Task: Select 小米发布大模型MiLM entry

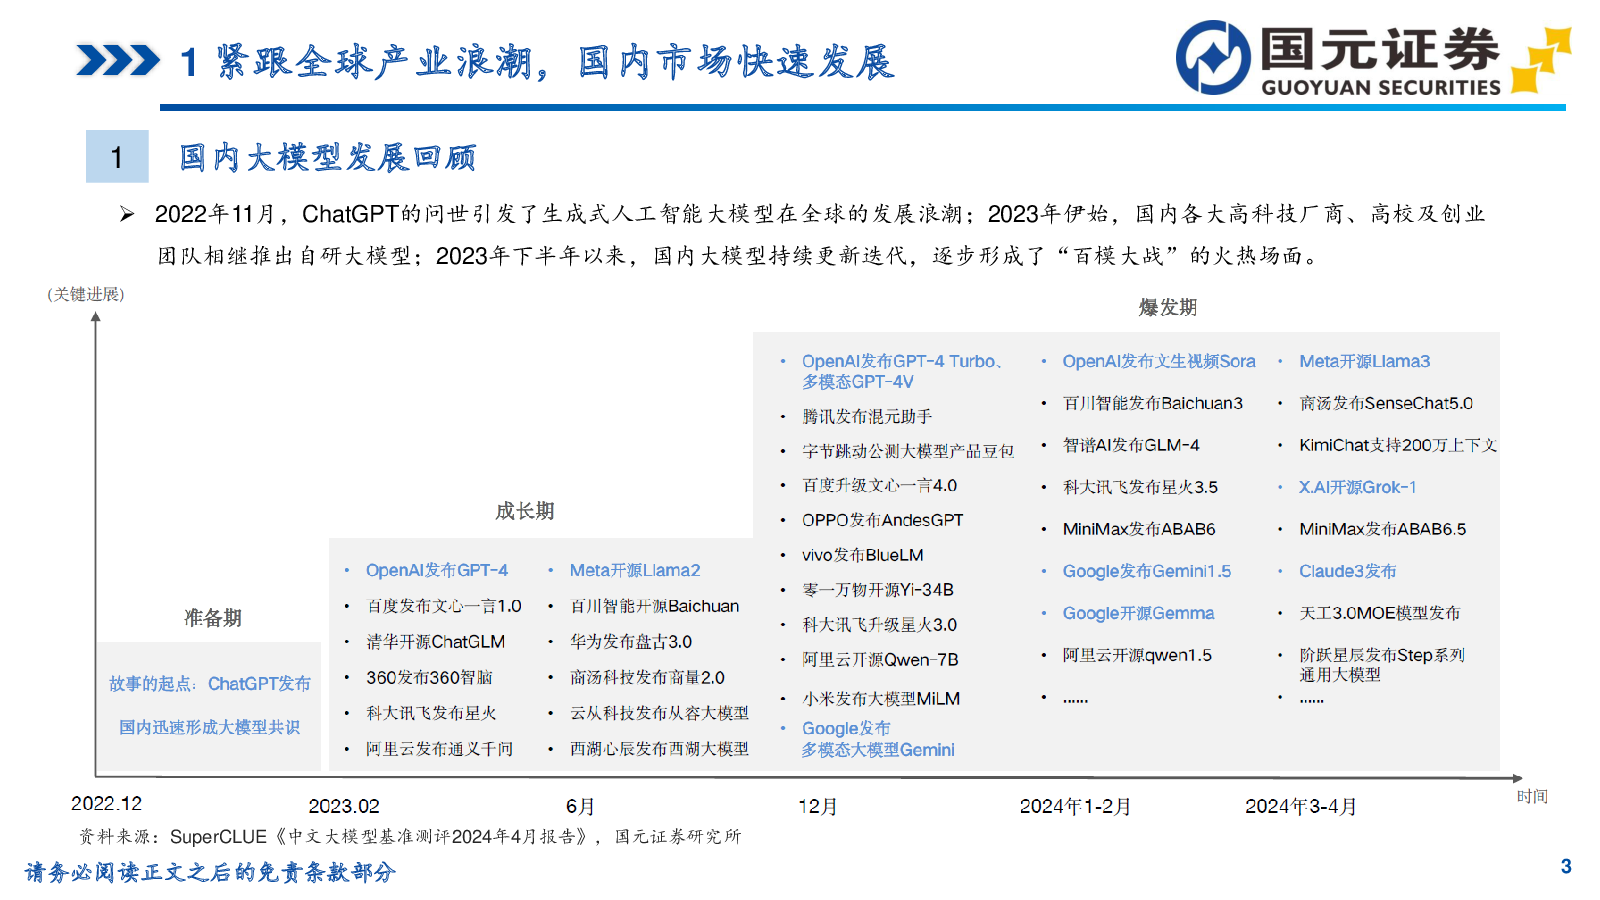Action: coord(881,699)
